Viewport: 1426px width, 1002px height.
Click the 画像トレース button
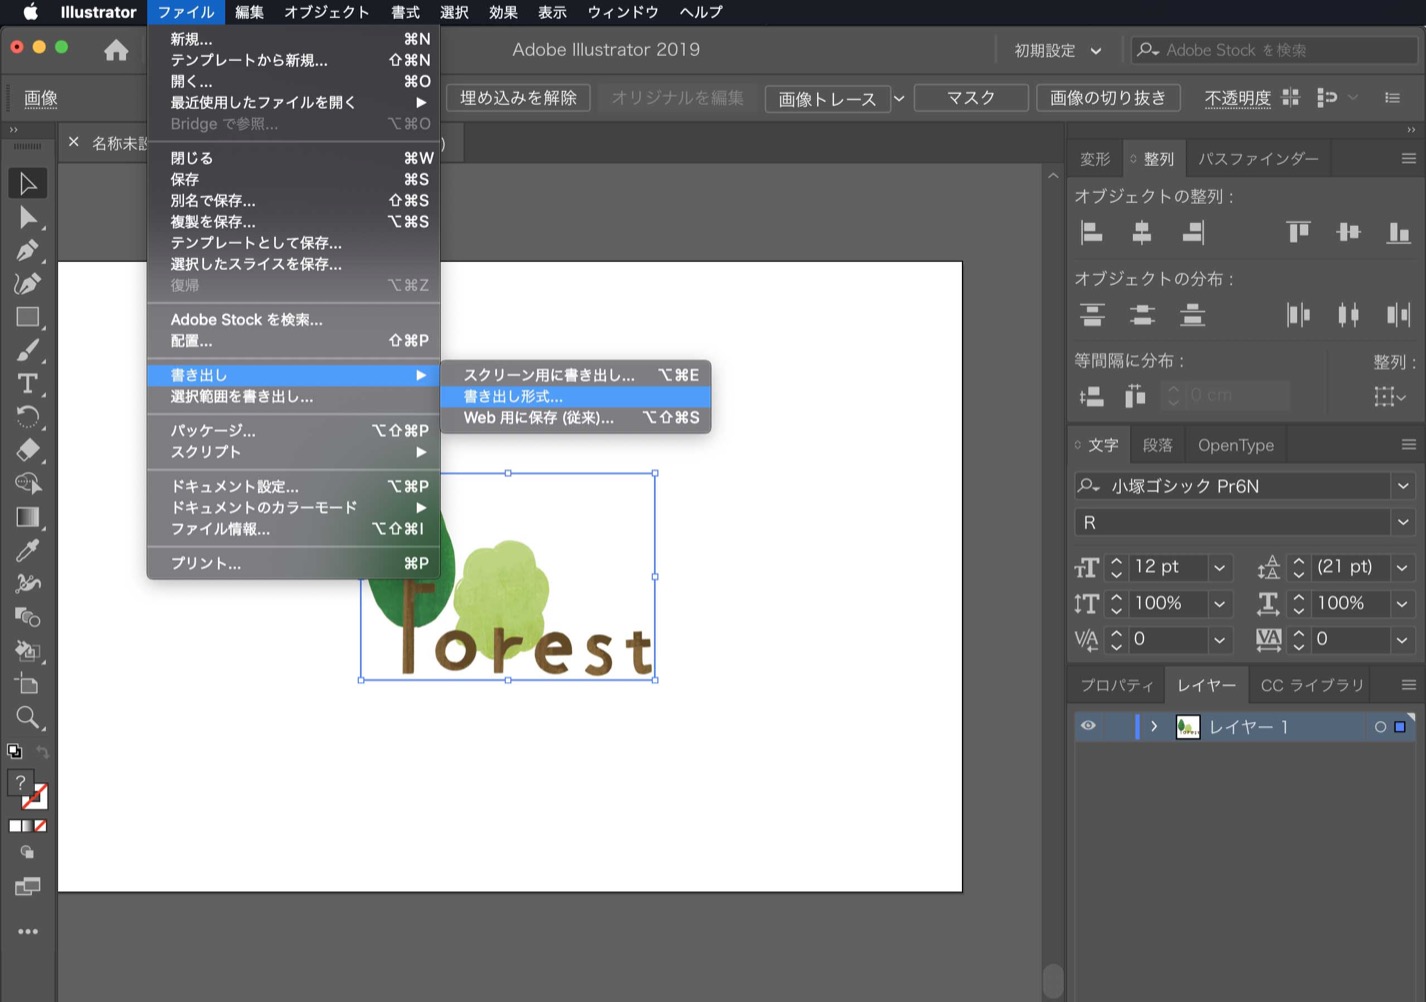pos(827,98)
